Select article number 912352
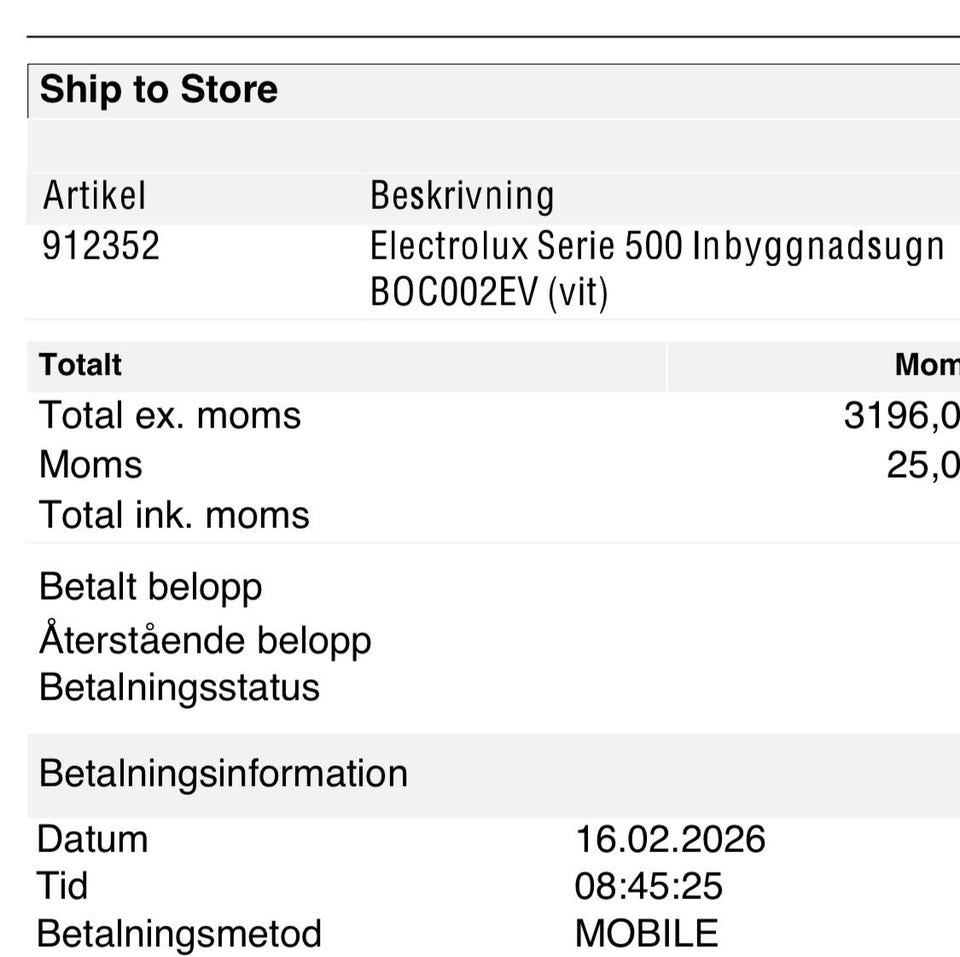 (x=100, y=246)
